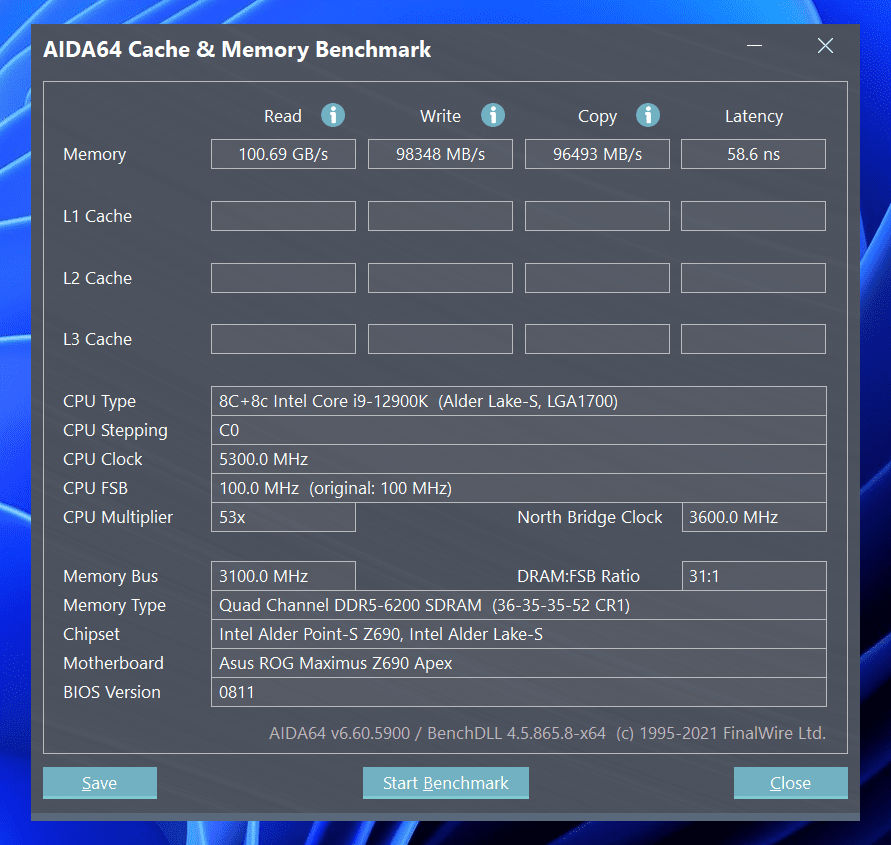
Task: Close the window with the X icon
Action: [825, 45]
